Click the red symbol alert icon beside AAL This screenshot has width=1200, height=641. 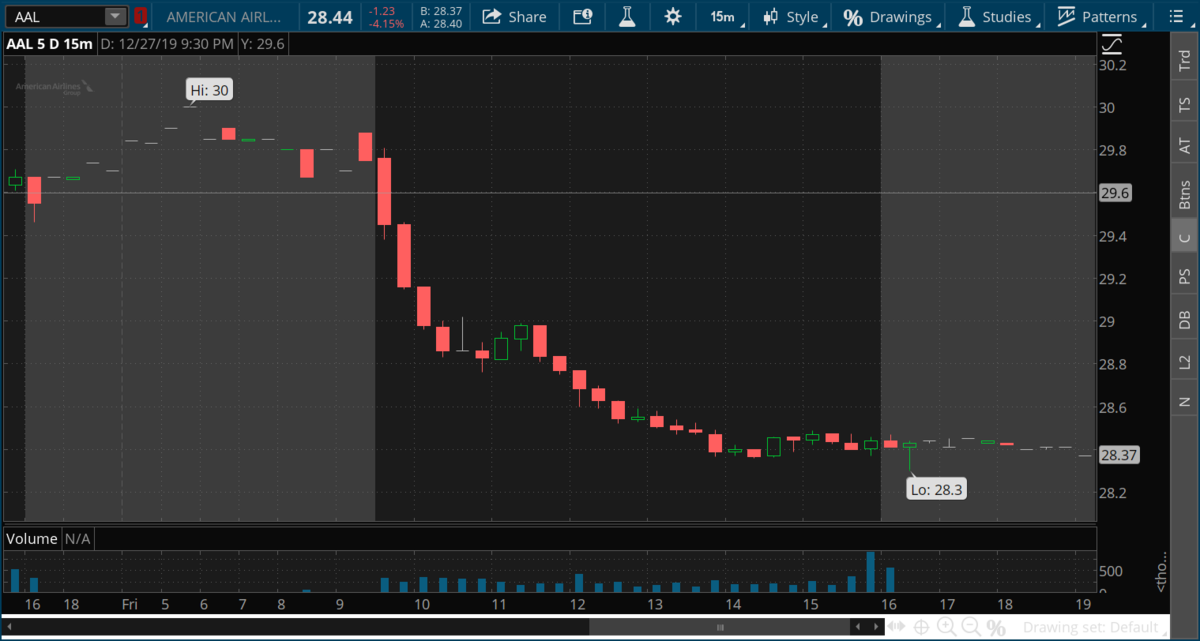pyautogui.click(x=140, y=16)
